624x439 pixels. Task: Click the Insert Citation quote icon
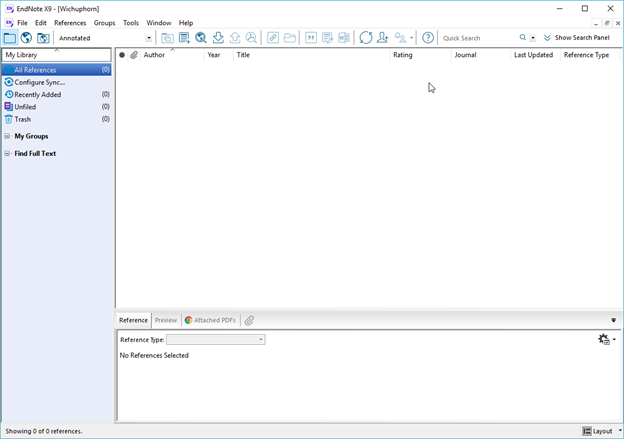311,38
